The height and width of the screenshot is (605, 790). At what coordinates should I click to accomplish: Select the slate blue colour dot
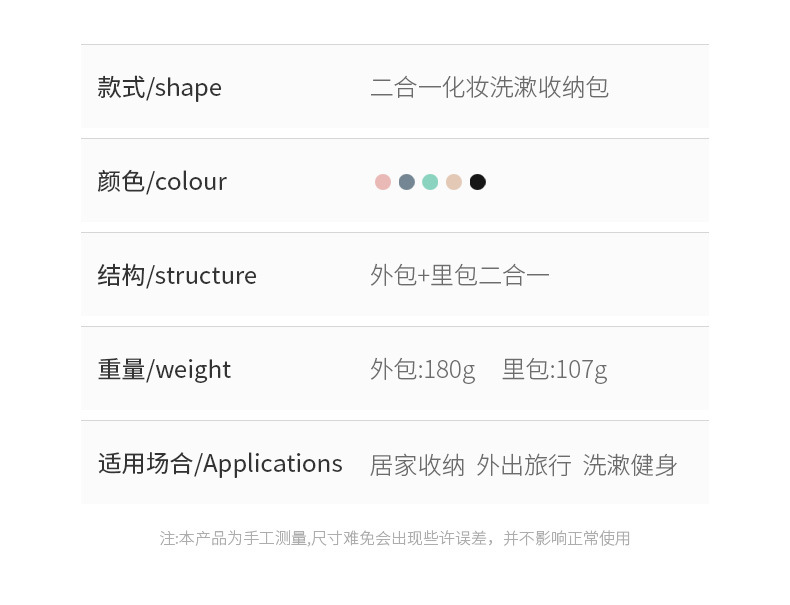(x=407, y=182)
